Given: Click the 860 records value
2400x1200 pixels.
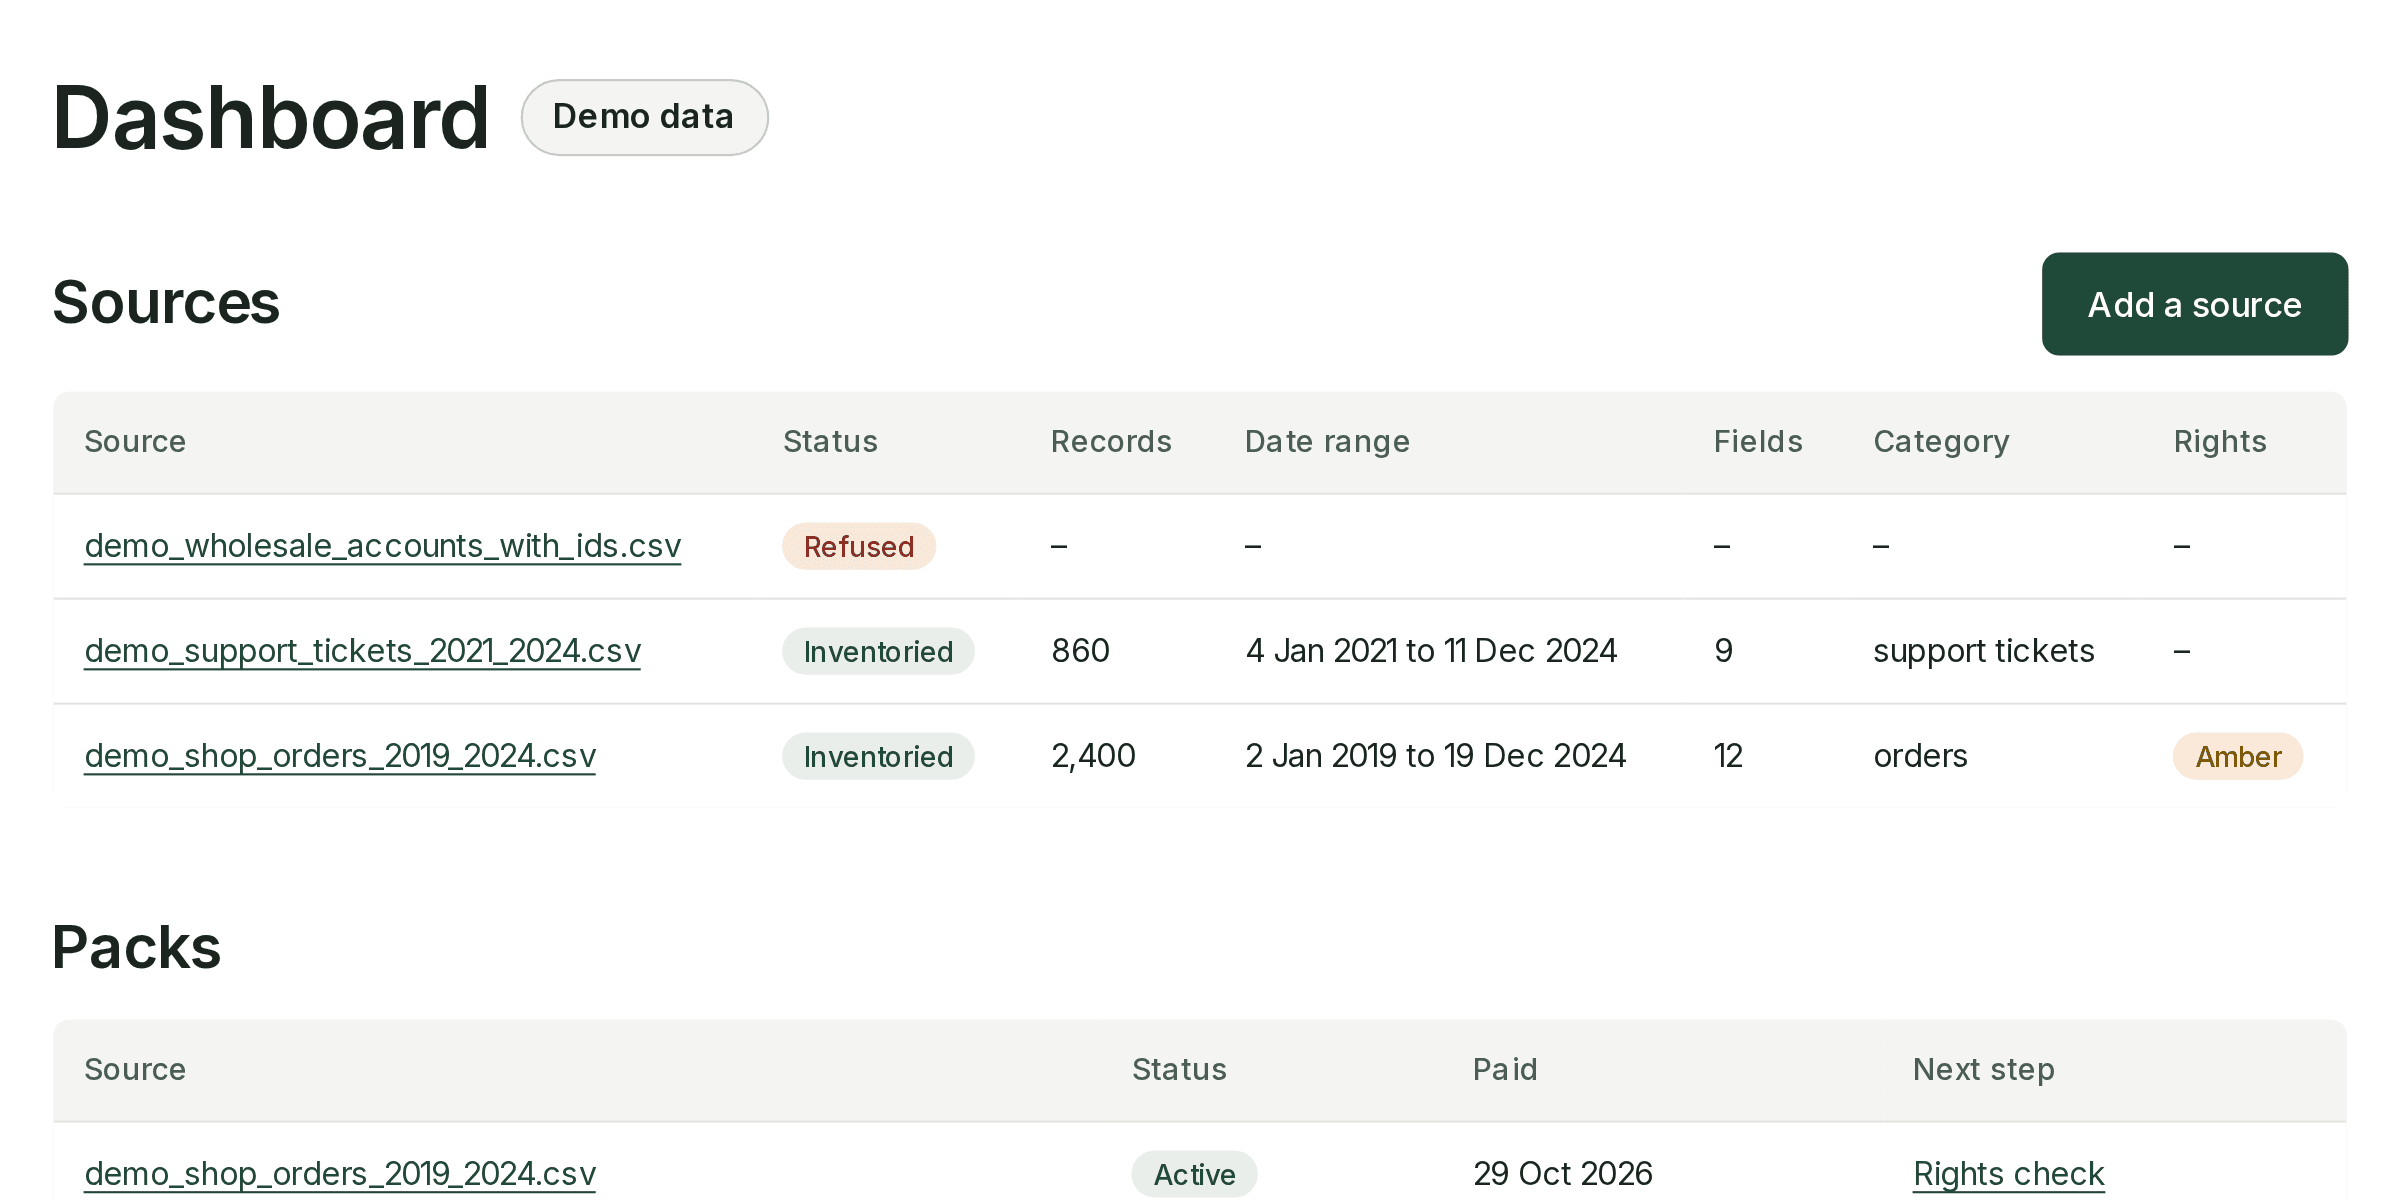Looking at the screenshot, I should point(1080,651).
